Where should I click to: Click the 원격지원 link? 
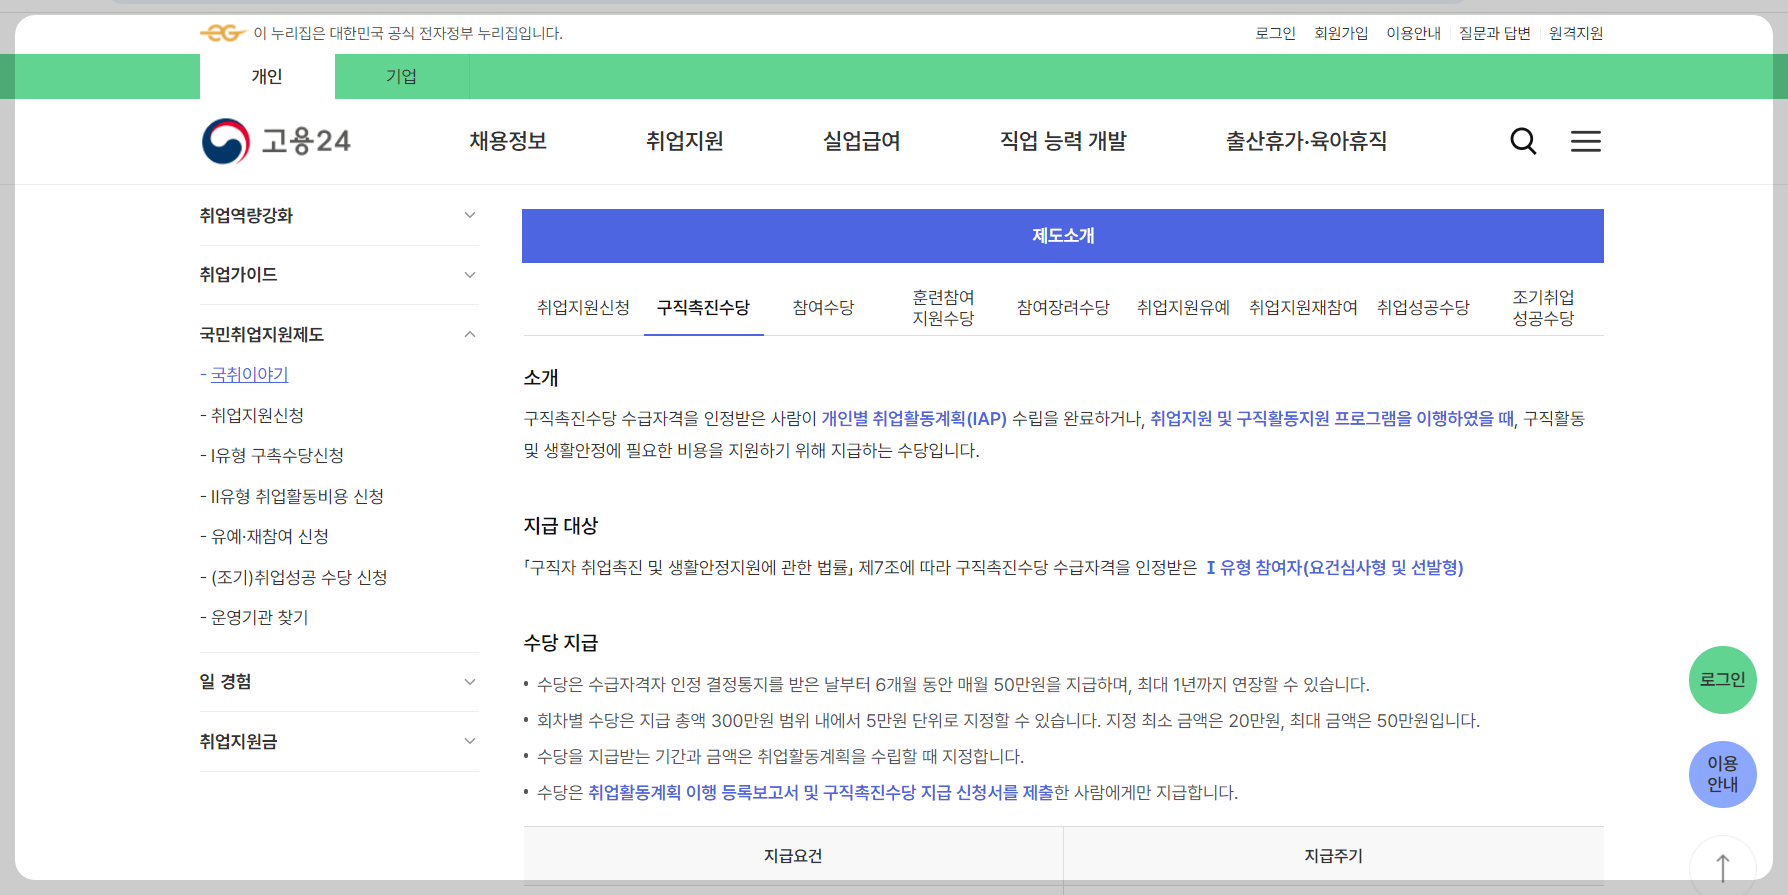tap(1576, 33)
